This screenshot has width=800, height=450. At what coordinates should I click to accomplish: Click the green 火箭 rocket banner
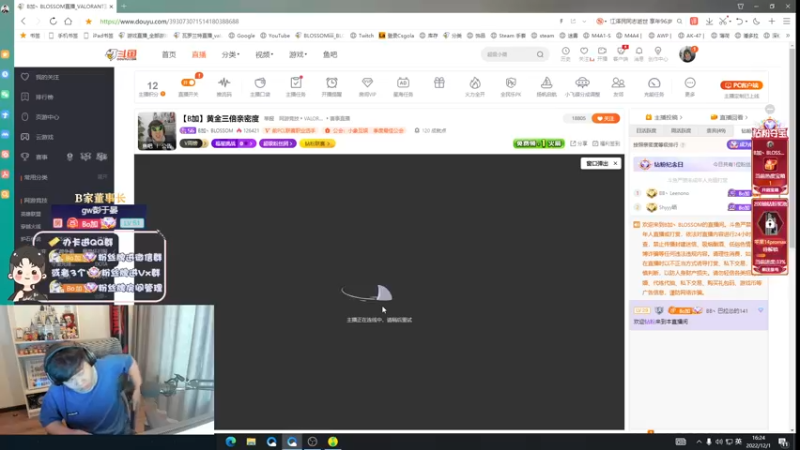pyautogui.click(x=538, y=144)
